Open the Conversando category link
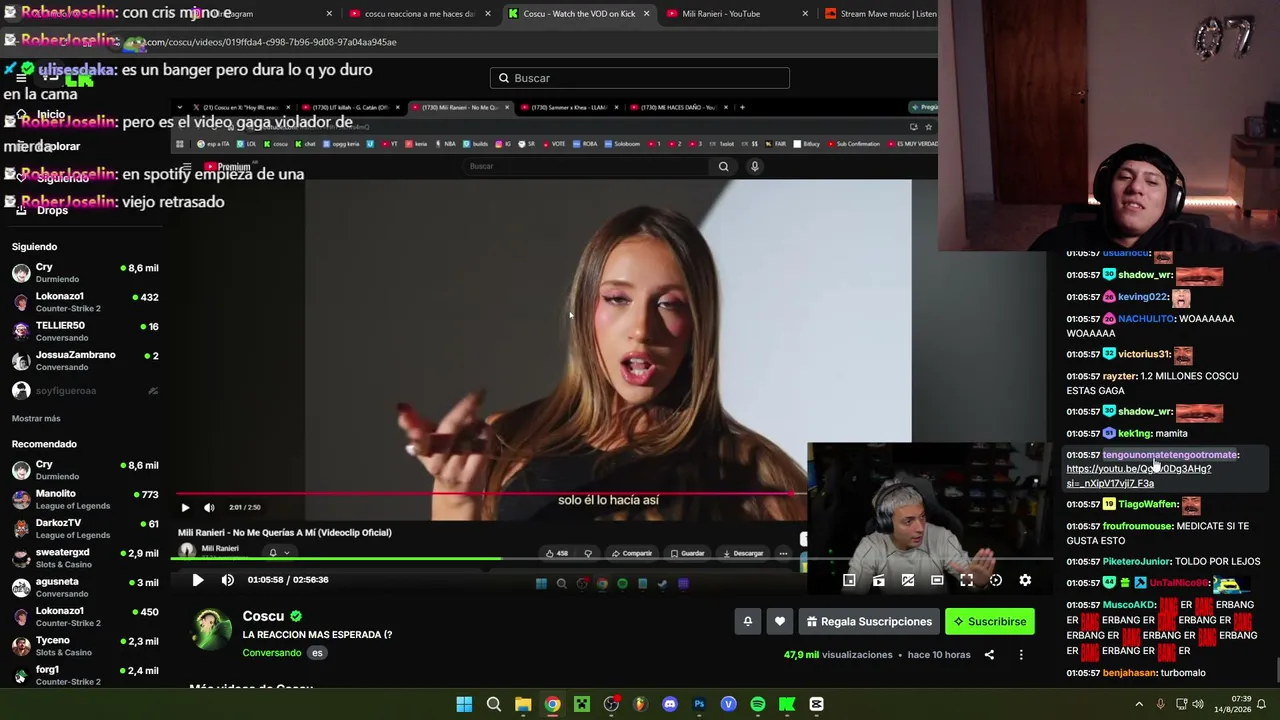 point(271,653)
